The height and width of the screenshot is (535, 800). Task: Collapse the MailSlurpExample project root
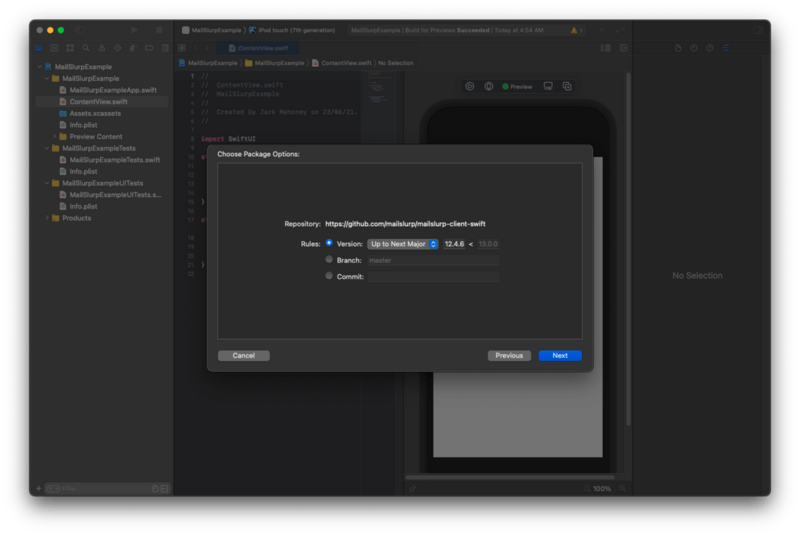pos(39,67)
